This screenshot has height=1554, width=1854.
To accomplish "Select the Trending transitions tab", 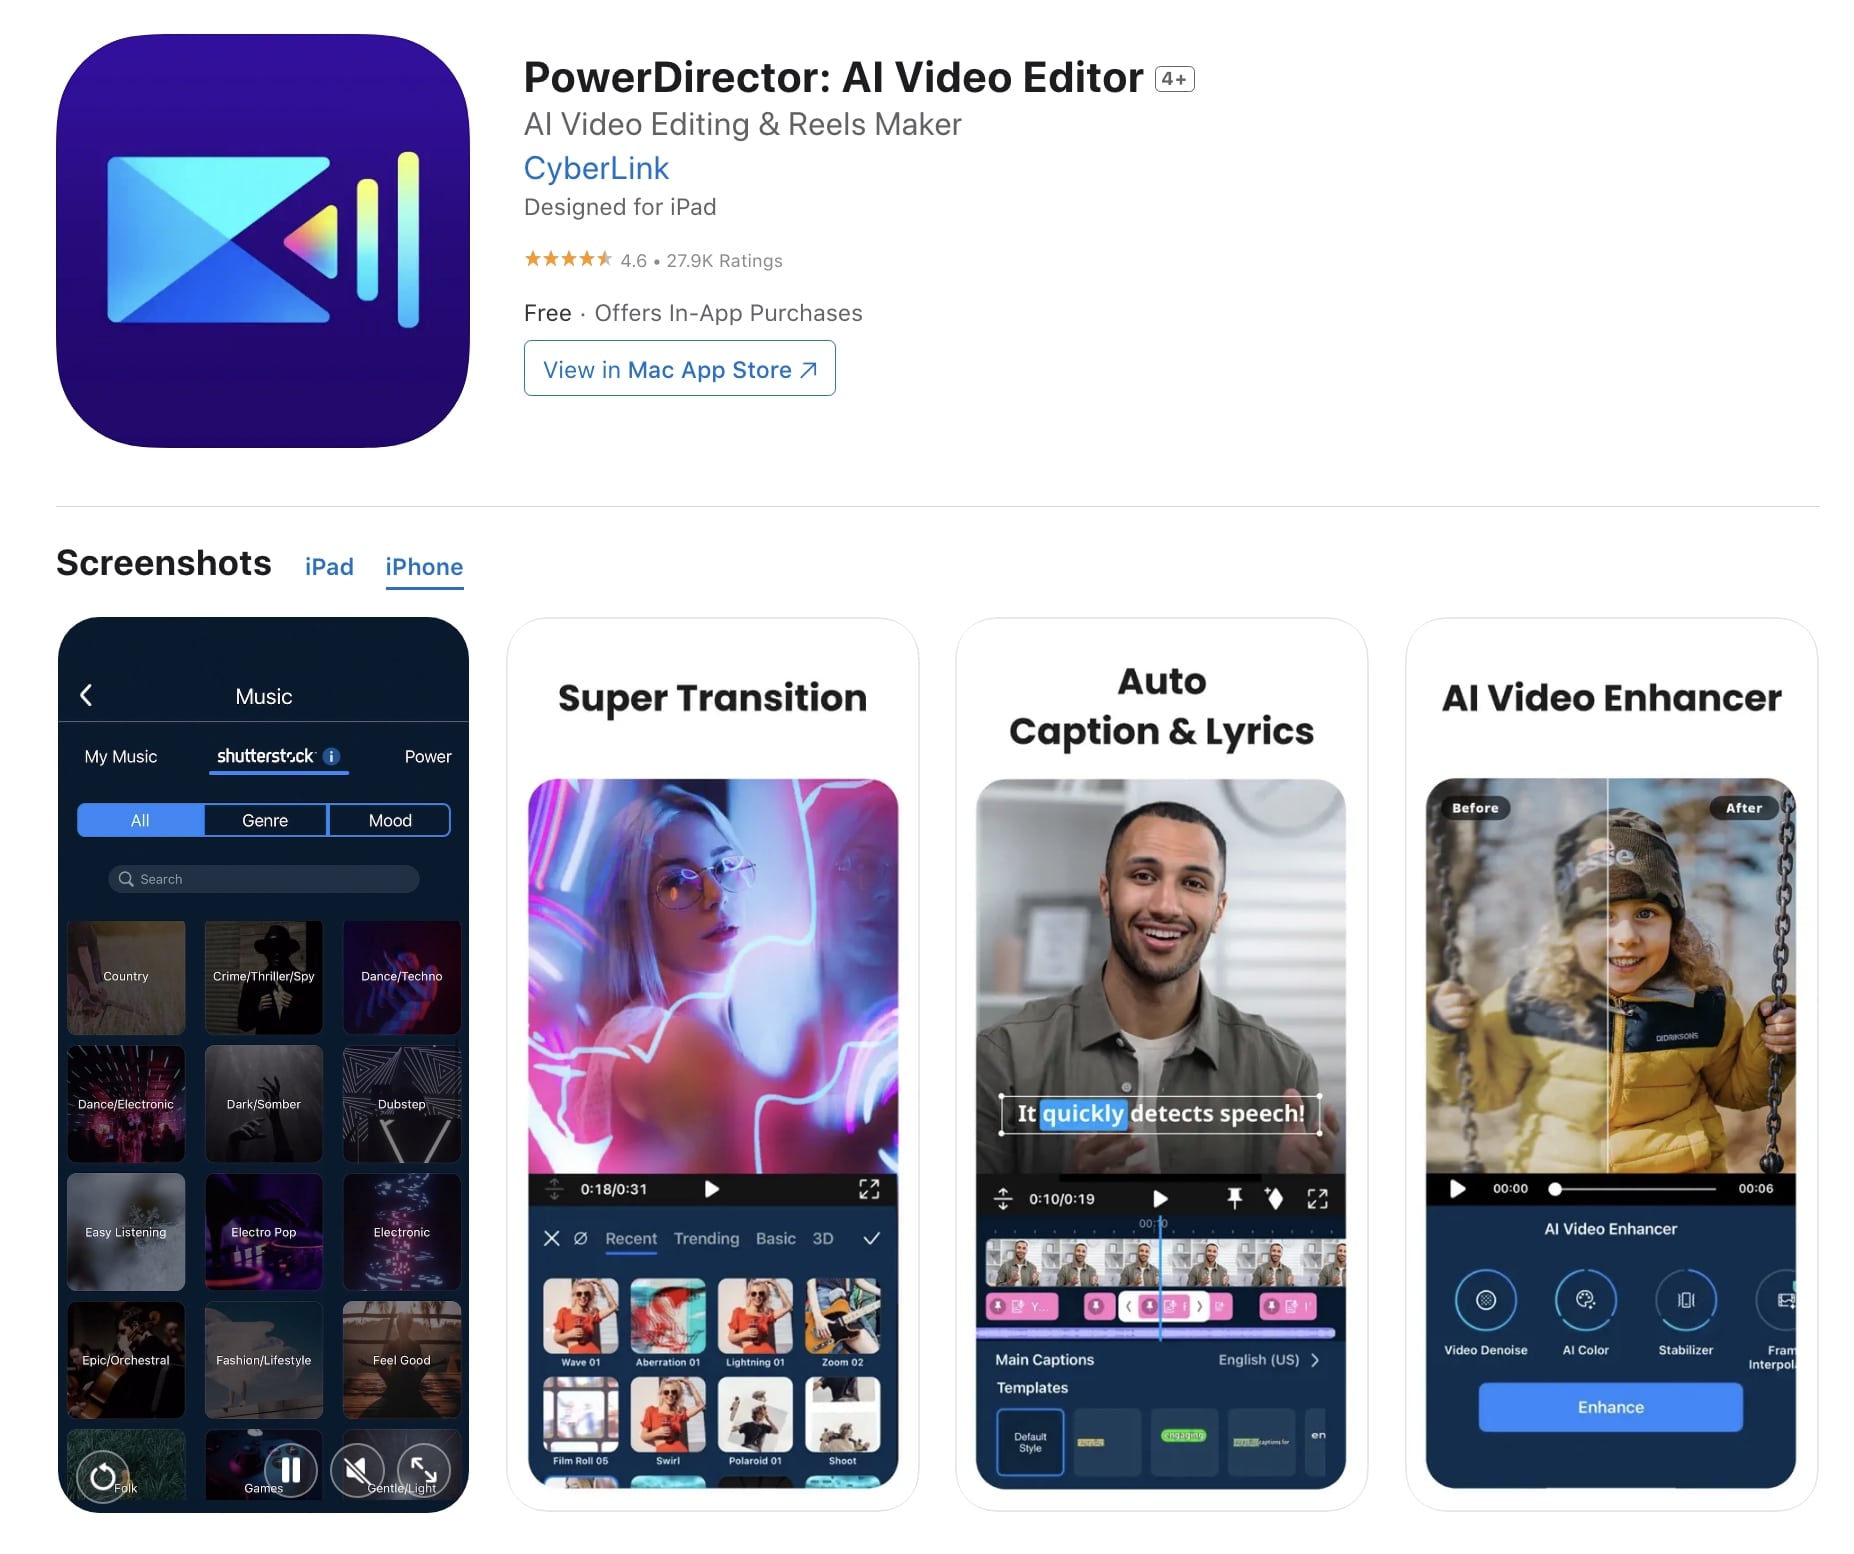I will point(706,1238).
